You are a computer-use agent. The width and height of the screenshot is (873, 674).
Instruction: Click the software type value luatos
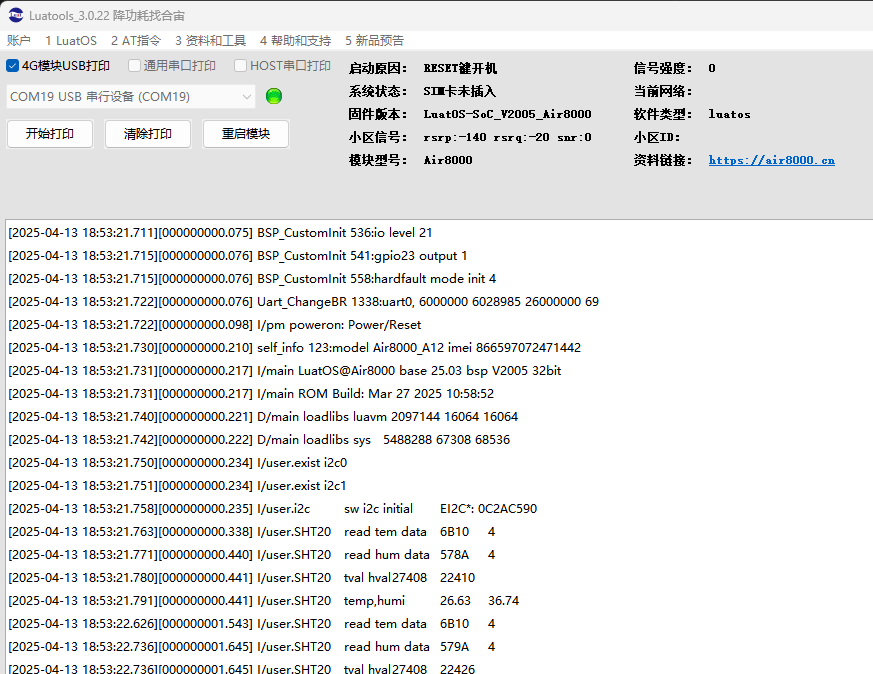(x=729, y=114)
